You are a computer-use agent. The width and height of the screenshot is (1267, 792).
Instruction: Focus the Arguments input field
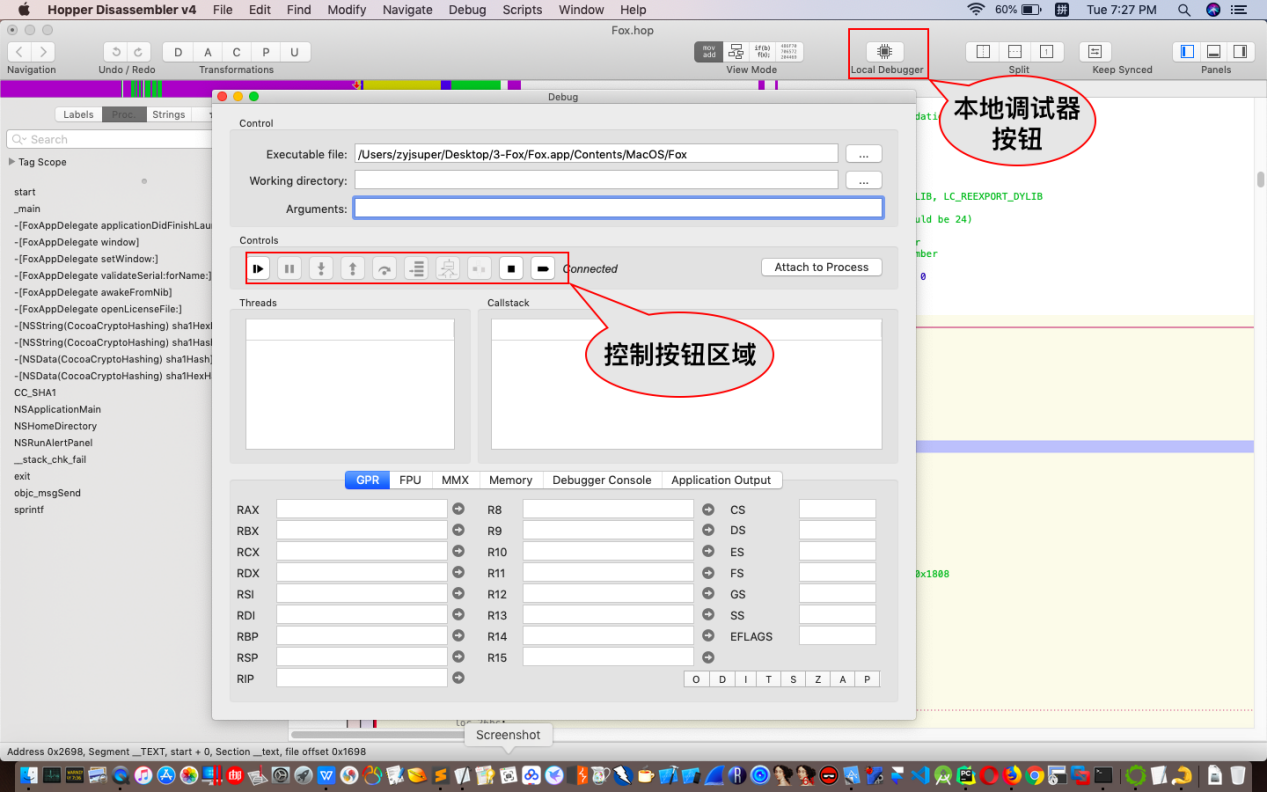tap(618, 208)
